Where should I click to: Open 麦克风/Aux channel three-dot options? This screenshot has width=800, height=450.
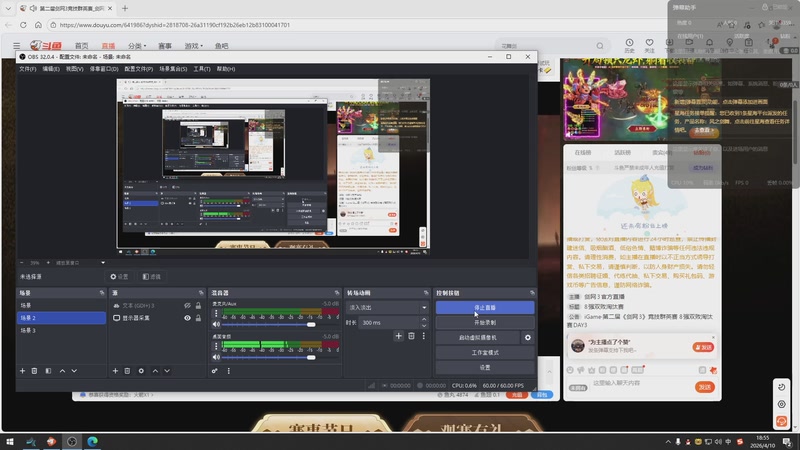(x=216, y=313)
